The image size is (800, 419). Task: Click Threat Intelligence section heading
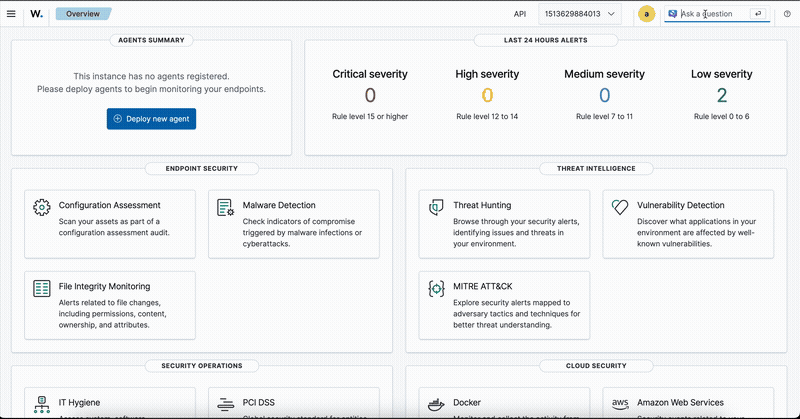click(596, 168)
